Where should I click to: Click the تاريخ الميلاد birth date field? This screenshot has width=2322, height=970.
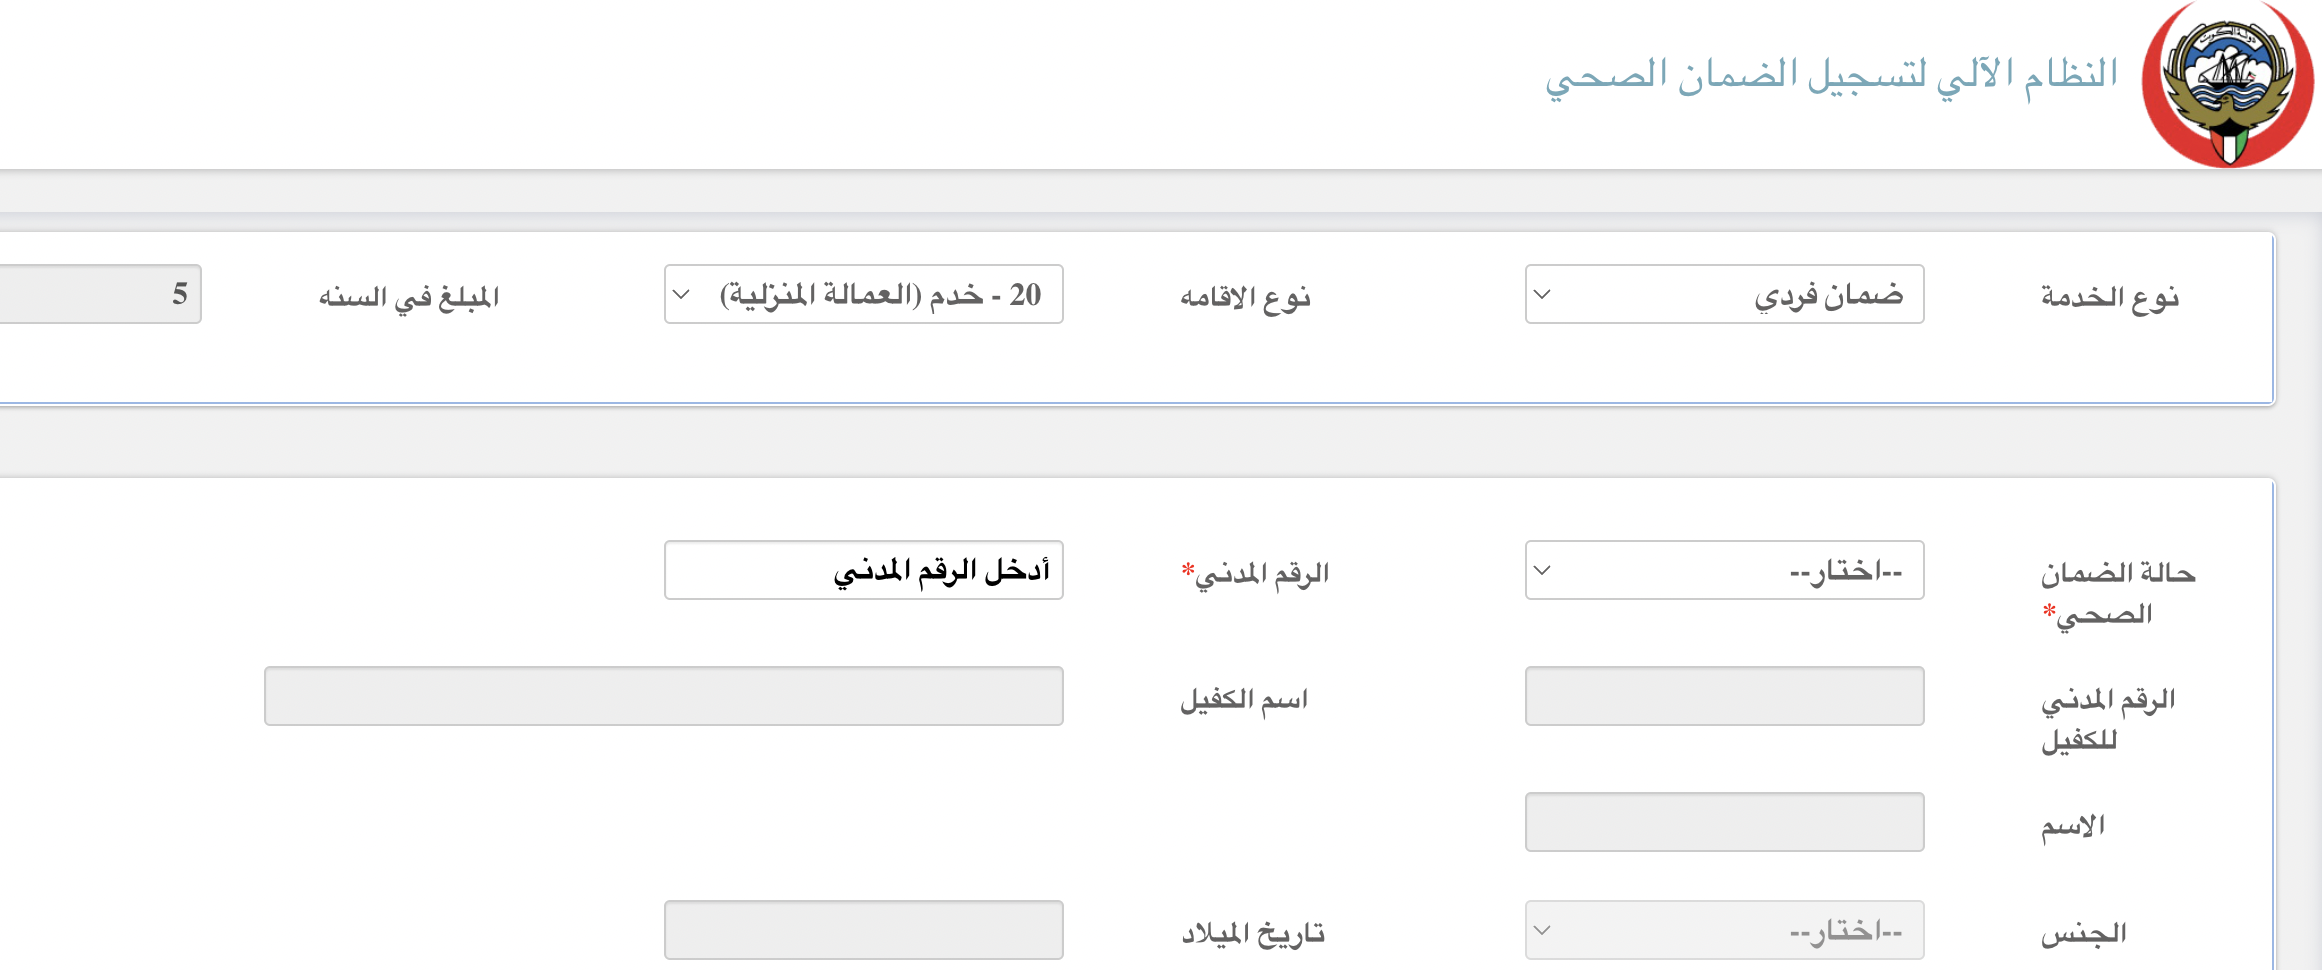point(863,930)
